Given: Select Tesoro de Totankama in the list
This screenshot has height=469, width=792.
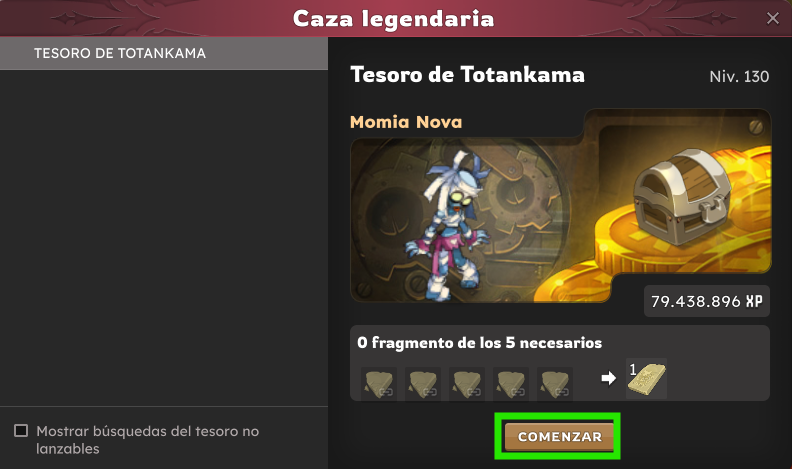Looking at the screenshot, I should point(164,53).
